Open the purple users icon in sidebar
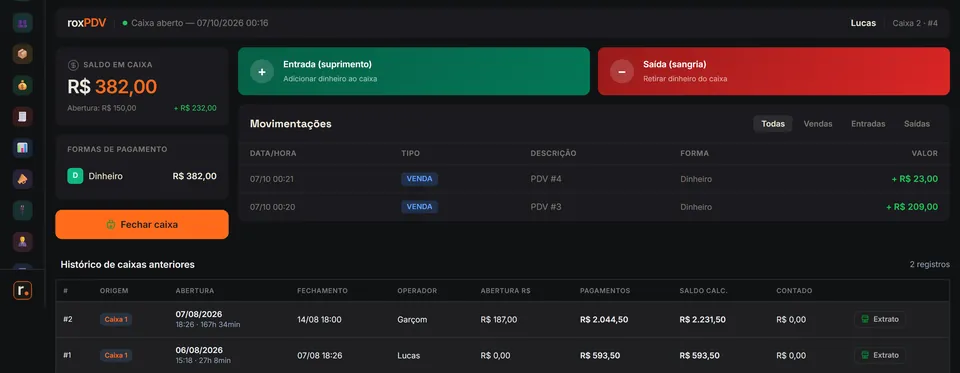Image resolution: width=960 pixels, height=373 pixels. click(23, 23)
